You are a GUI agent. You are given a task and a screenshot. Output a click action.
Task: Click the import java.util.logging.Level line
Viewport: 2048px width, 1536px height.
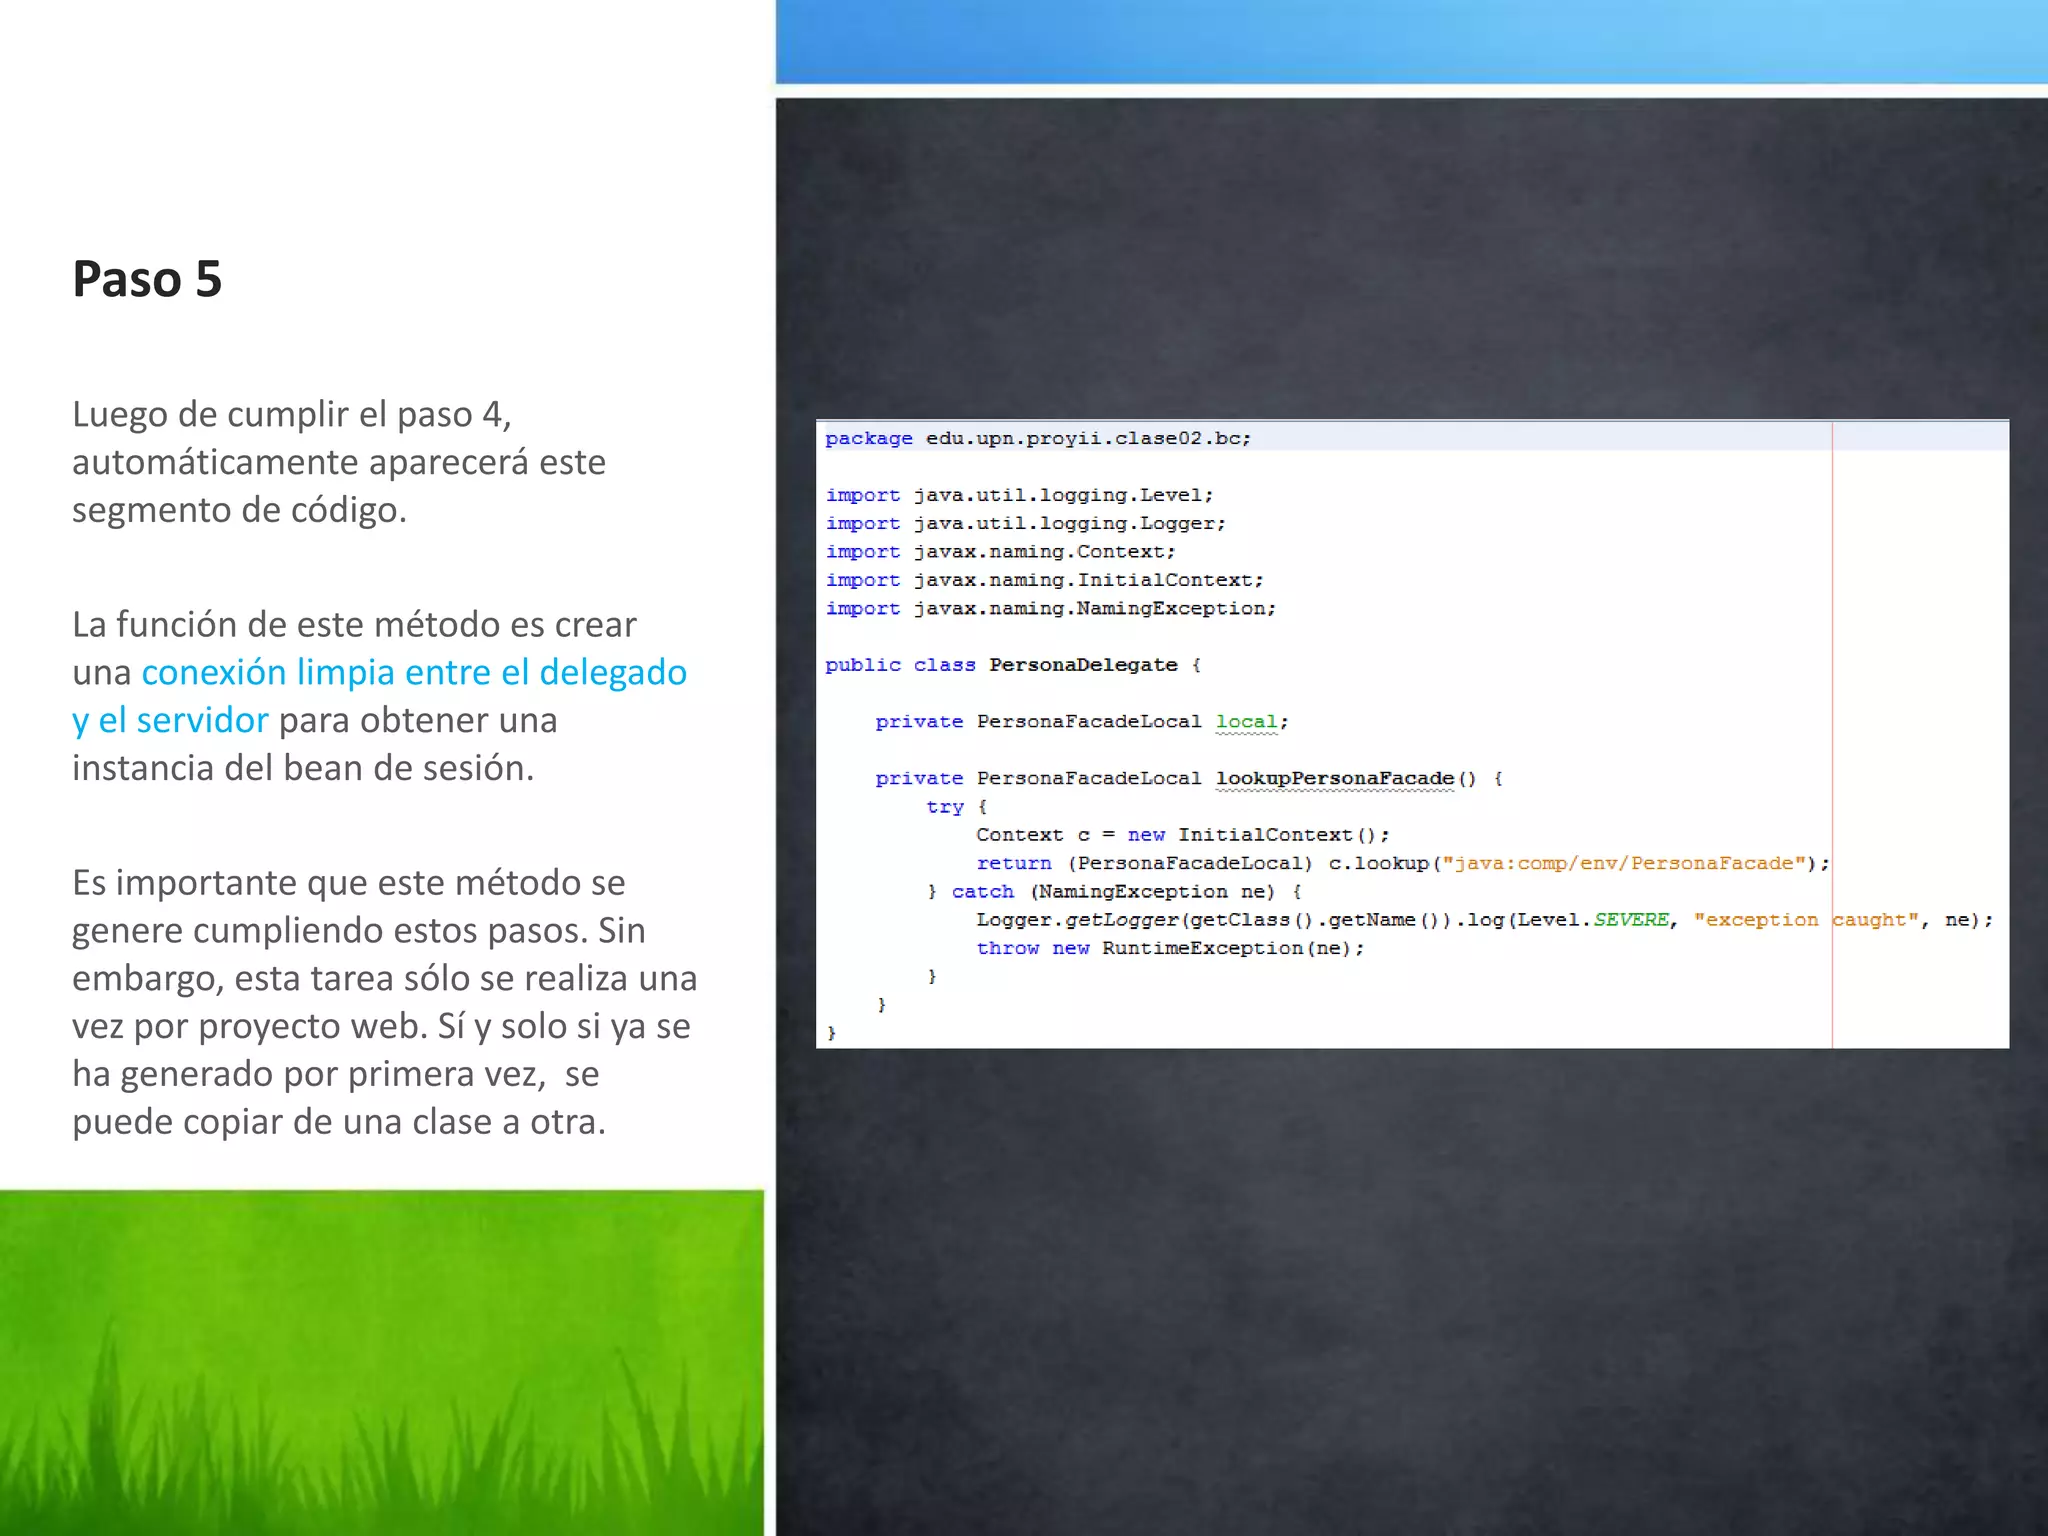1019,495
